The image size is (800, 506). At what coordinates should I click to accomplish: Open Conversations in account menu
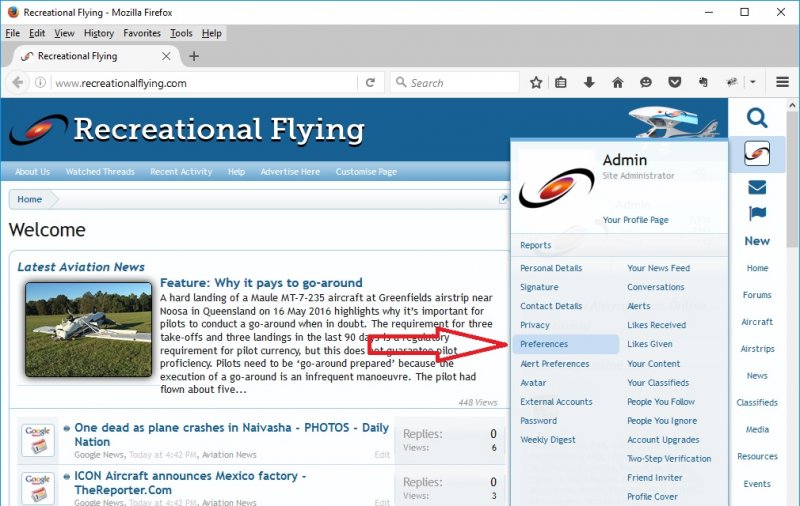(x=656, y=287)
